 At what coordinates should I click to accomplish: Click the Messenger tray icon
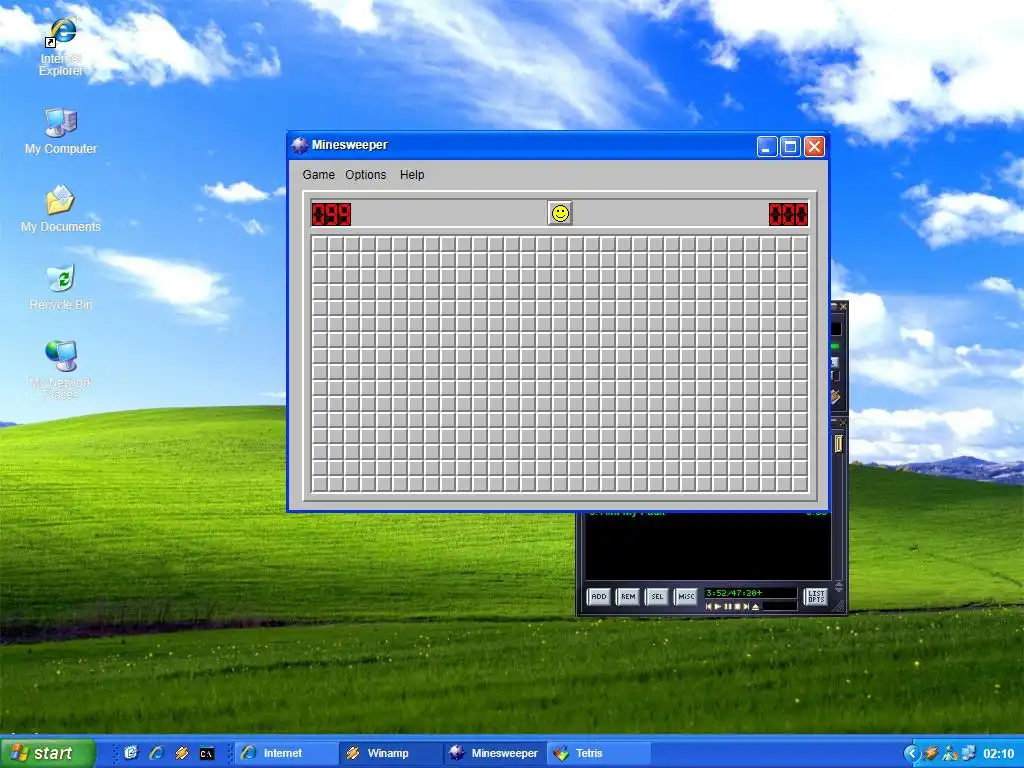(950, 754)
